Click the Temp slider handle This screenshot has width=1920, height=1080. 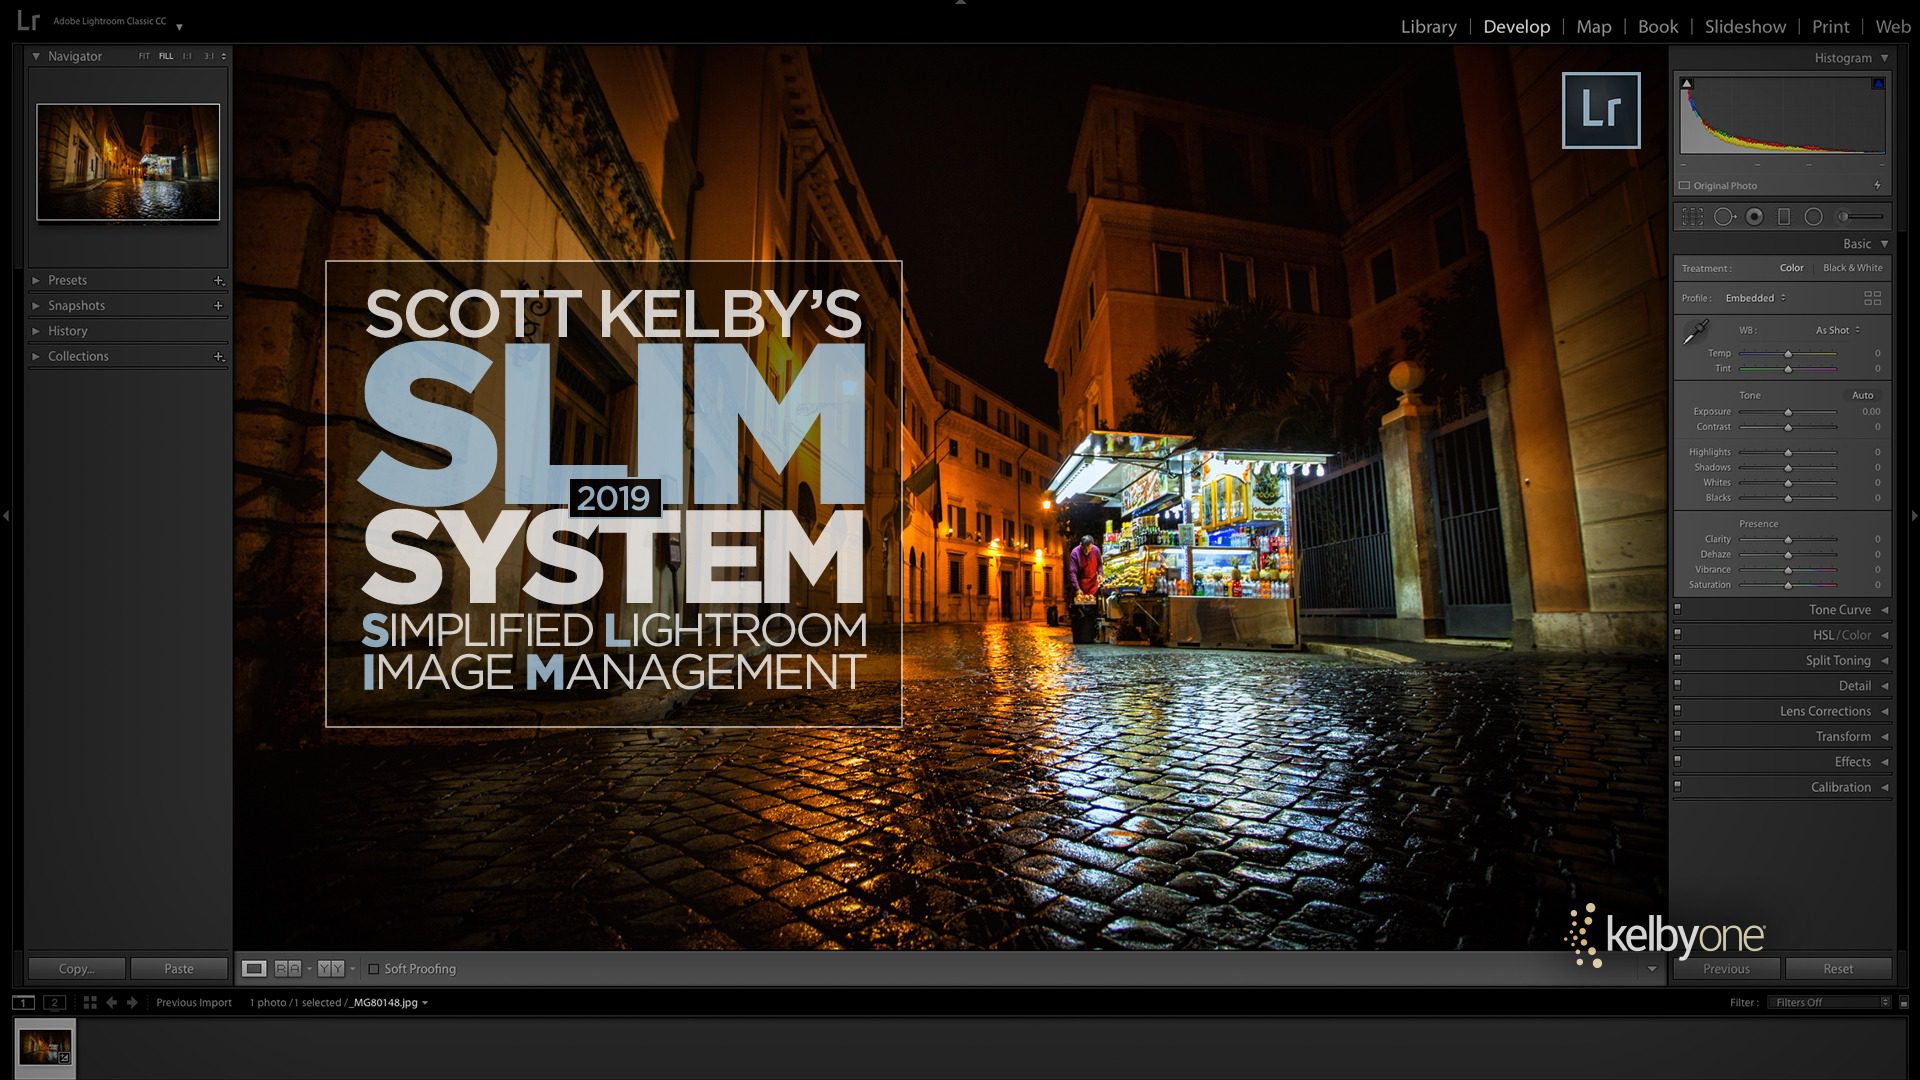coord(1788,354)
